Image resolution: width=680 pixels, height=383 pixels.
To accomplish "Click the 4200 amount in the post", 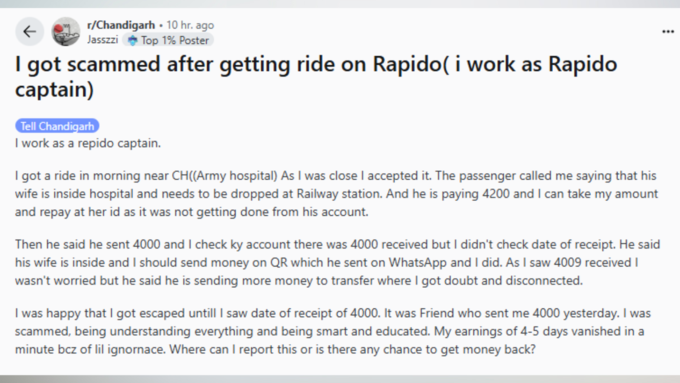I will click(x=496, y=193).
